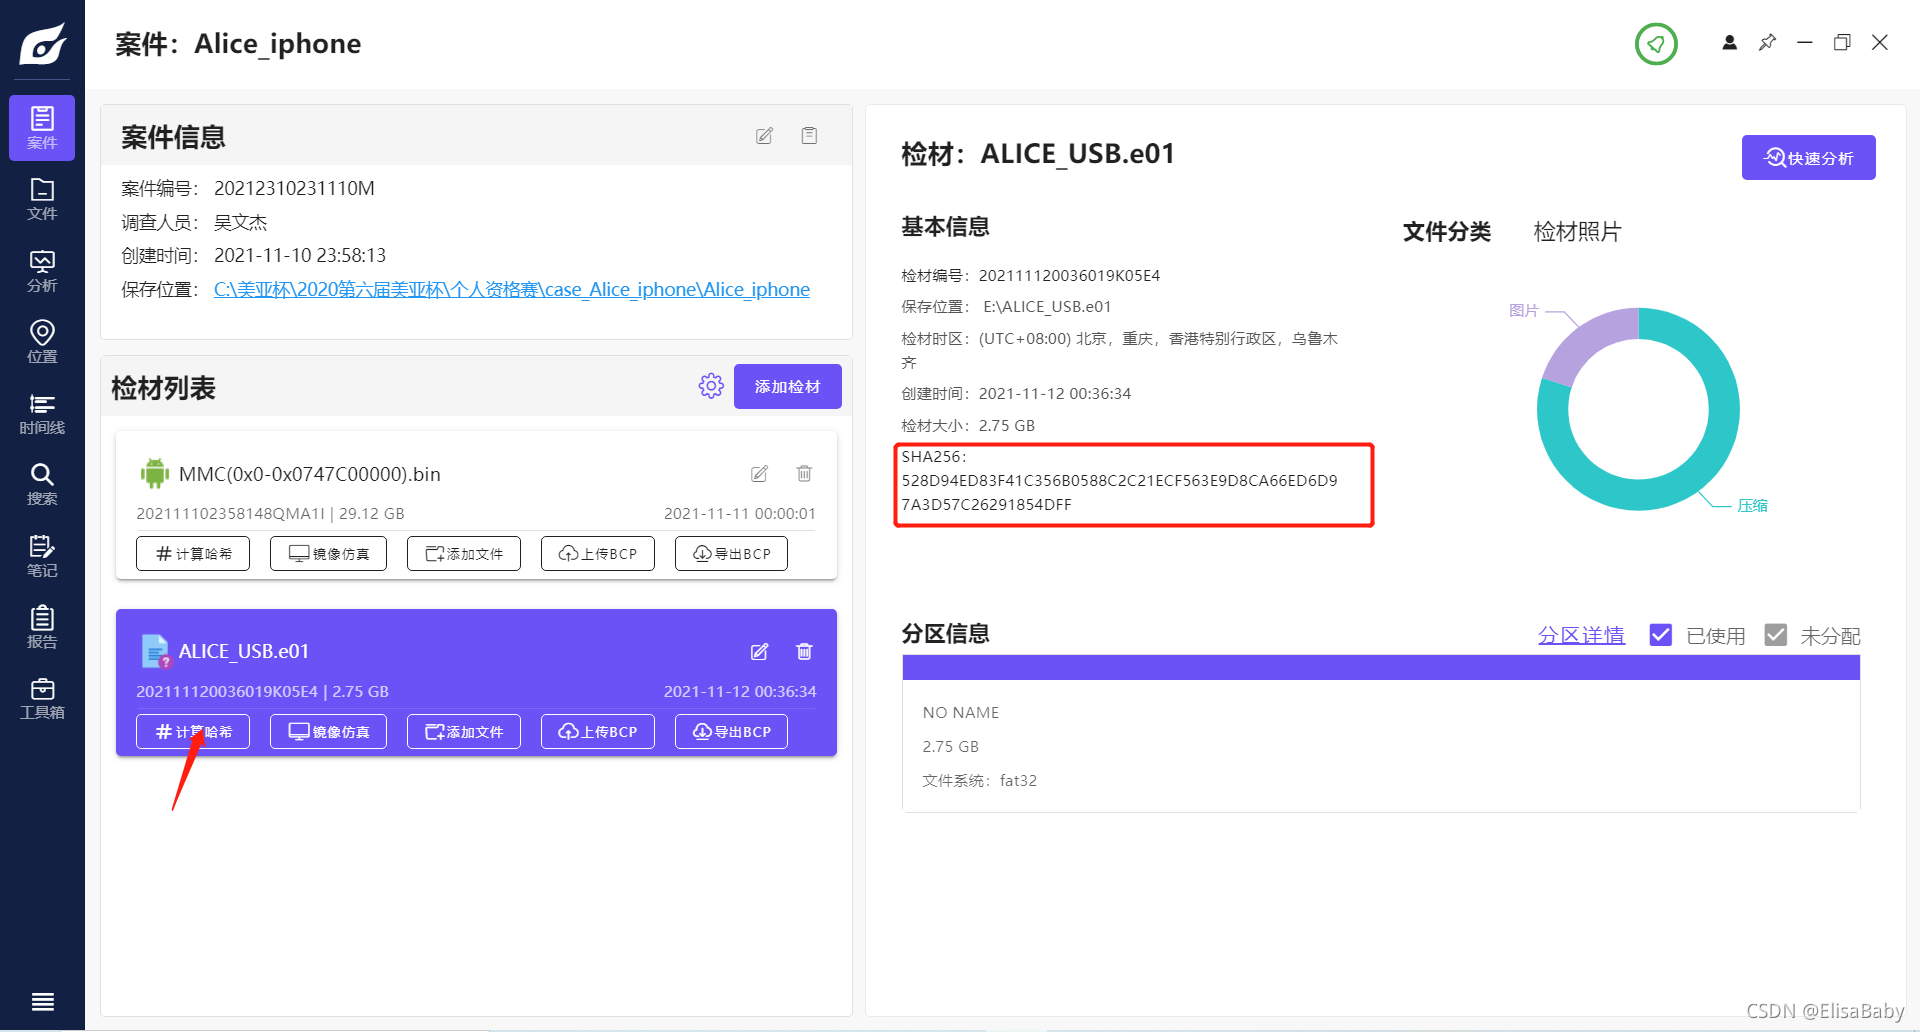Image resolution: width=1920 pixels, height=1032 pixels.
Task: Delete the MMC(0x0-0x0747C00000).bin evidence entry
Action: [804, 474]
